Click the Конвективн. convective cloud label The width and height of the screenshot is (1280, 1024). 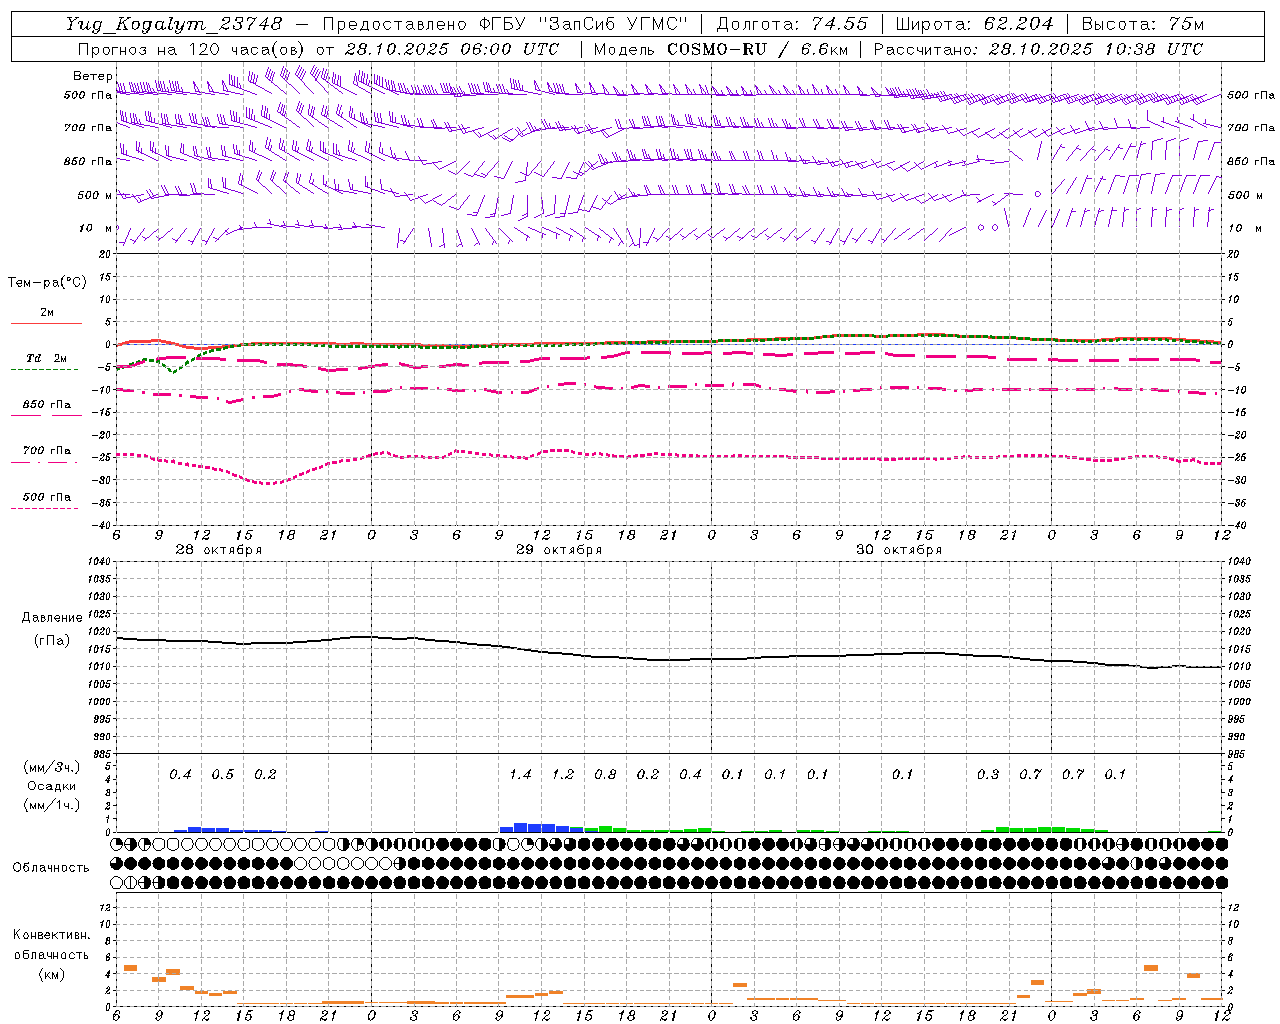coord(51,935)
